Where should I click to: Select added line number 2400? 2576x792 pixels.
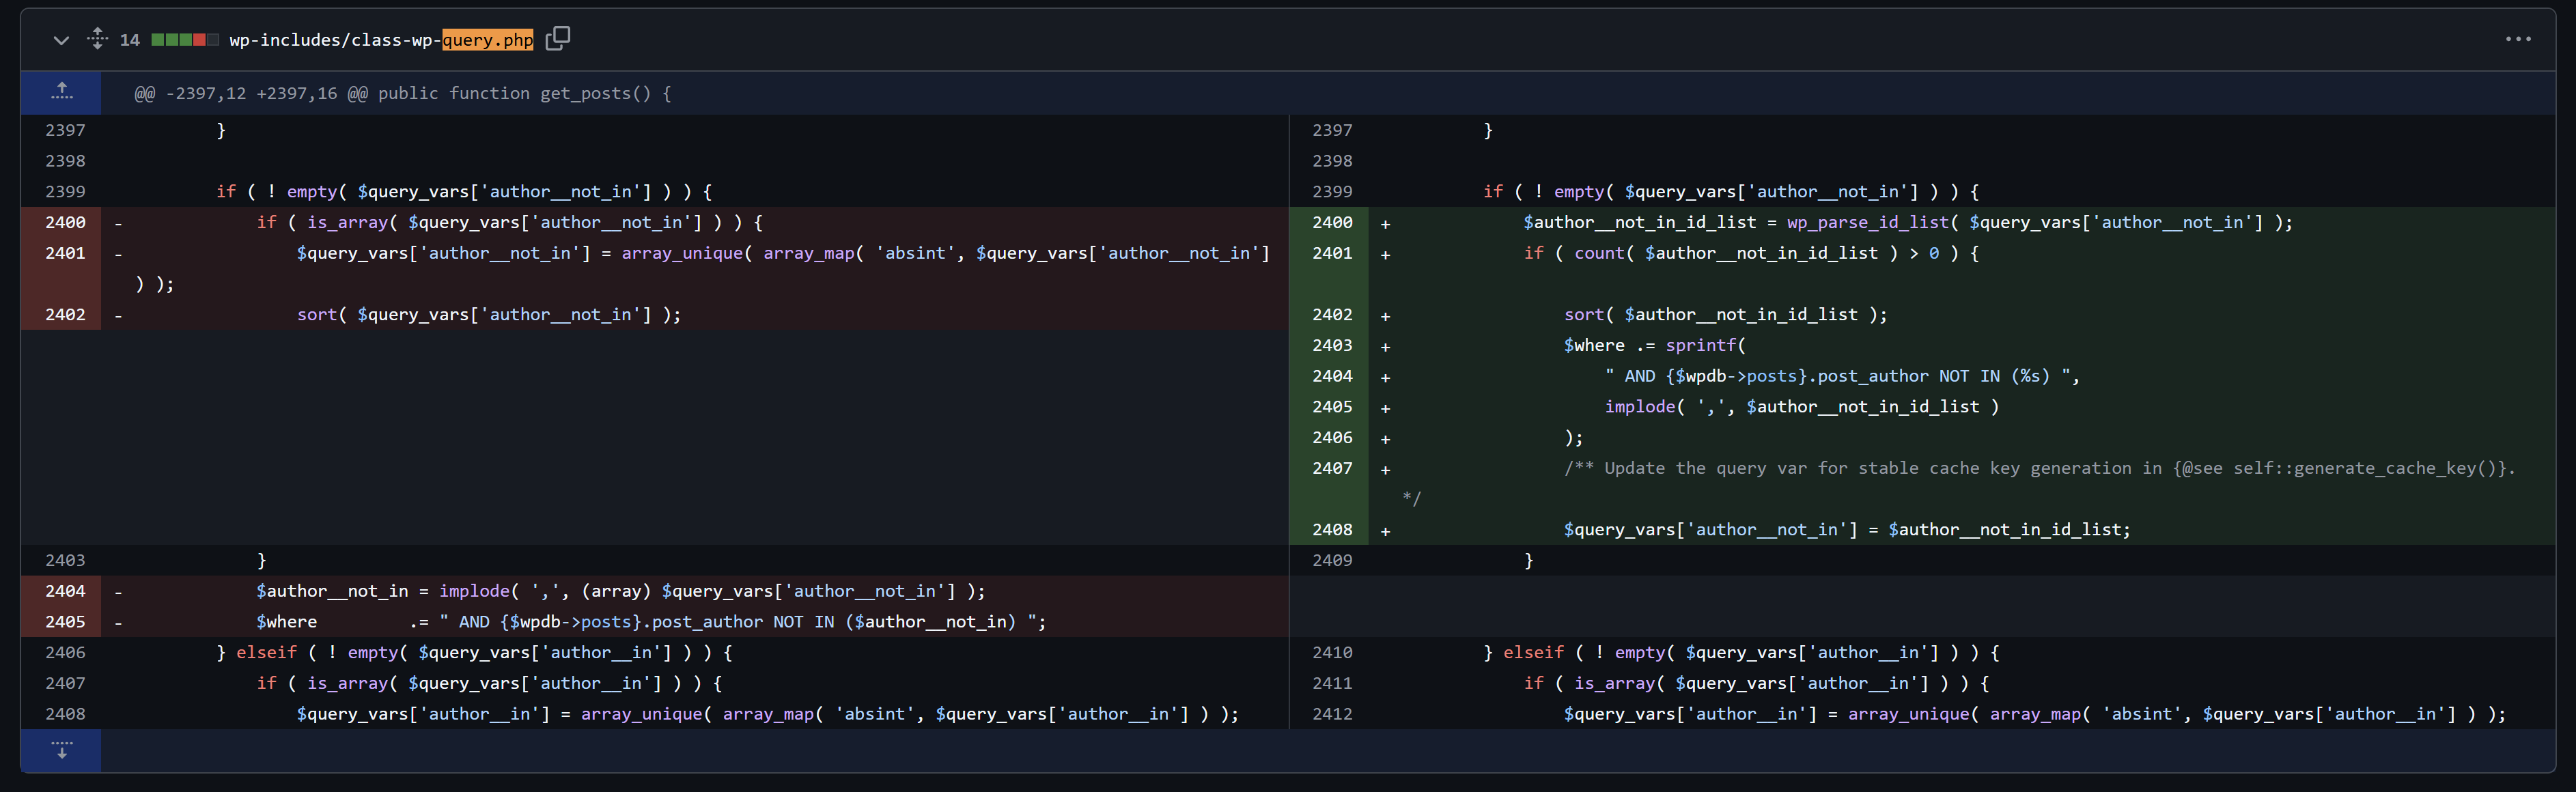click(1332, 222)
